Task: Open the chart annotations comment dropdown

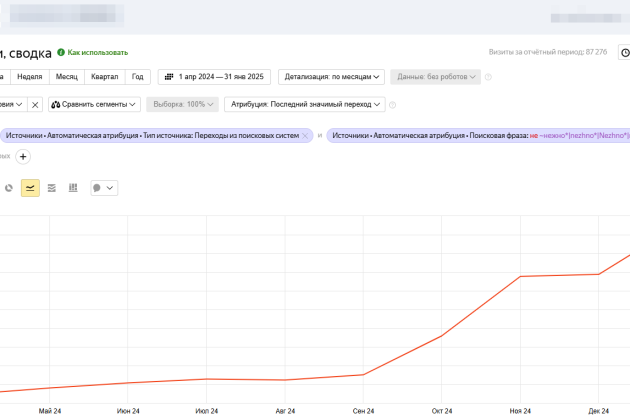Action: pos(103,188)
